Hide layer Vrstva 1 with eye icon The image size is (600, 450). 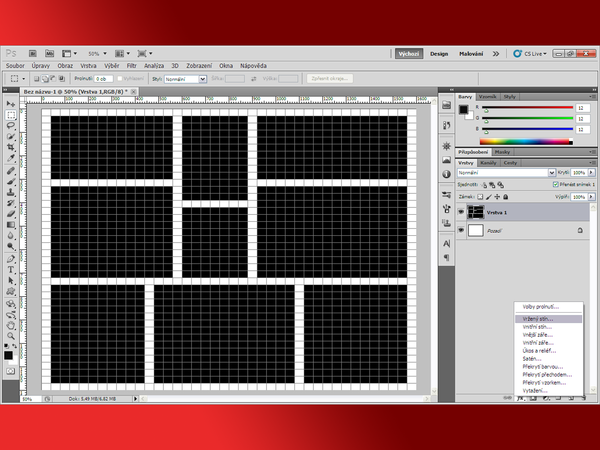pyautogui.click(x=461, y=212)
